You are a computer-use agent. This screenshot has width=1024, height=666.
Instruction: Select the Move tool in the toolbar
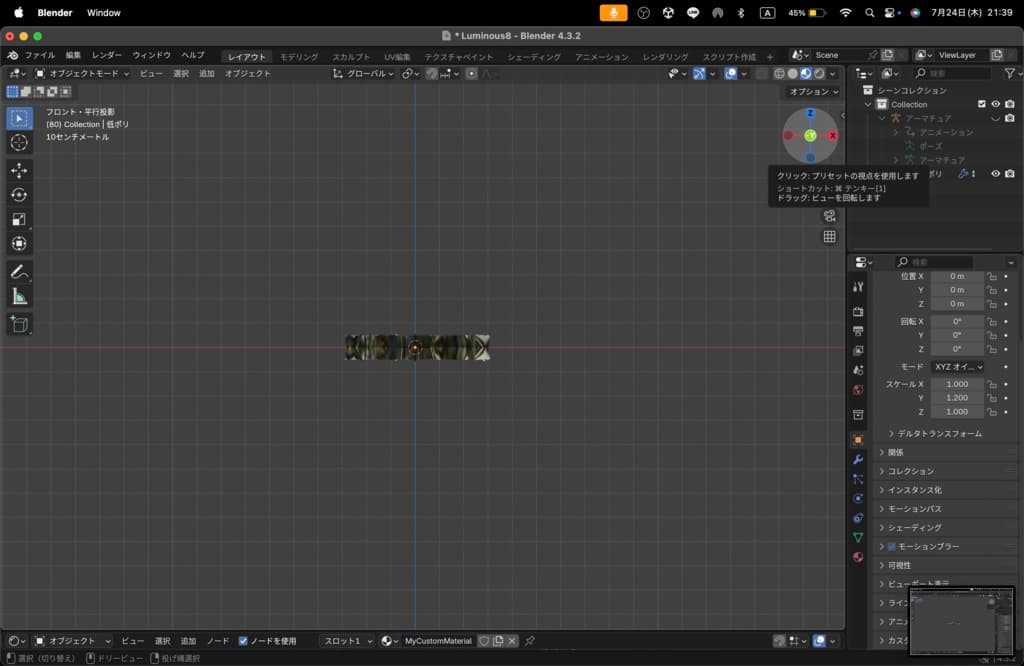tap(19, 170)
